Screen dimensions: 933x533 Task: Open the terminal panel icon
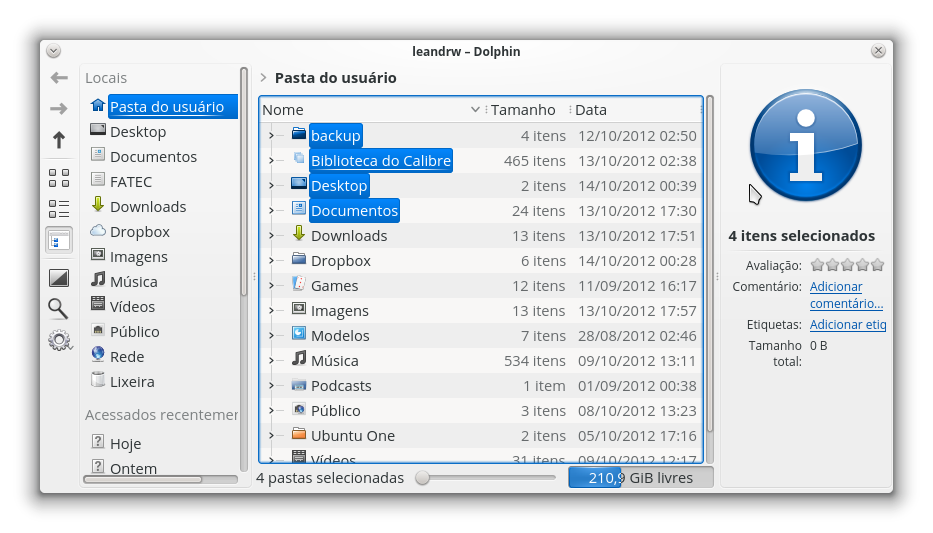click(59, 278)
